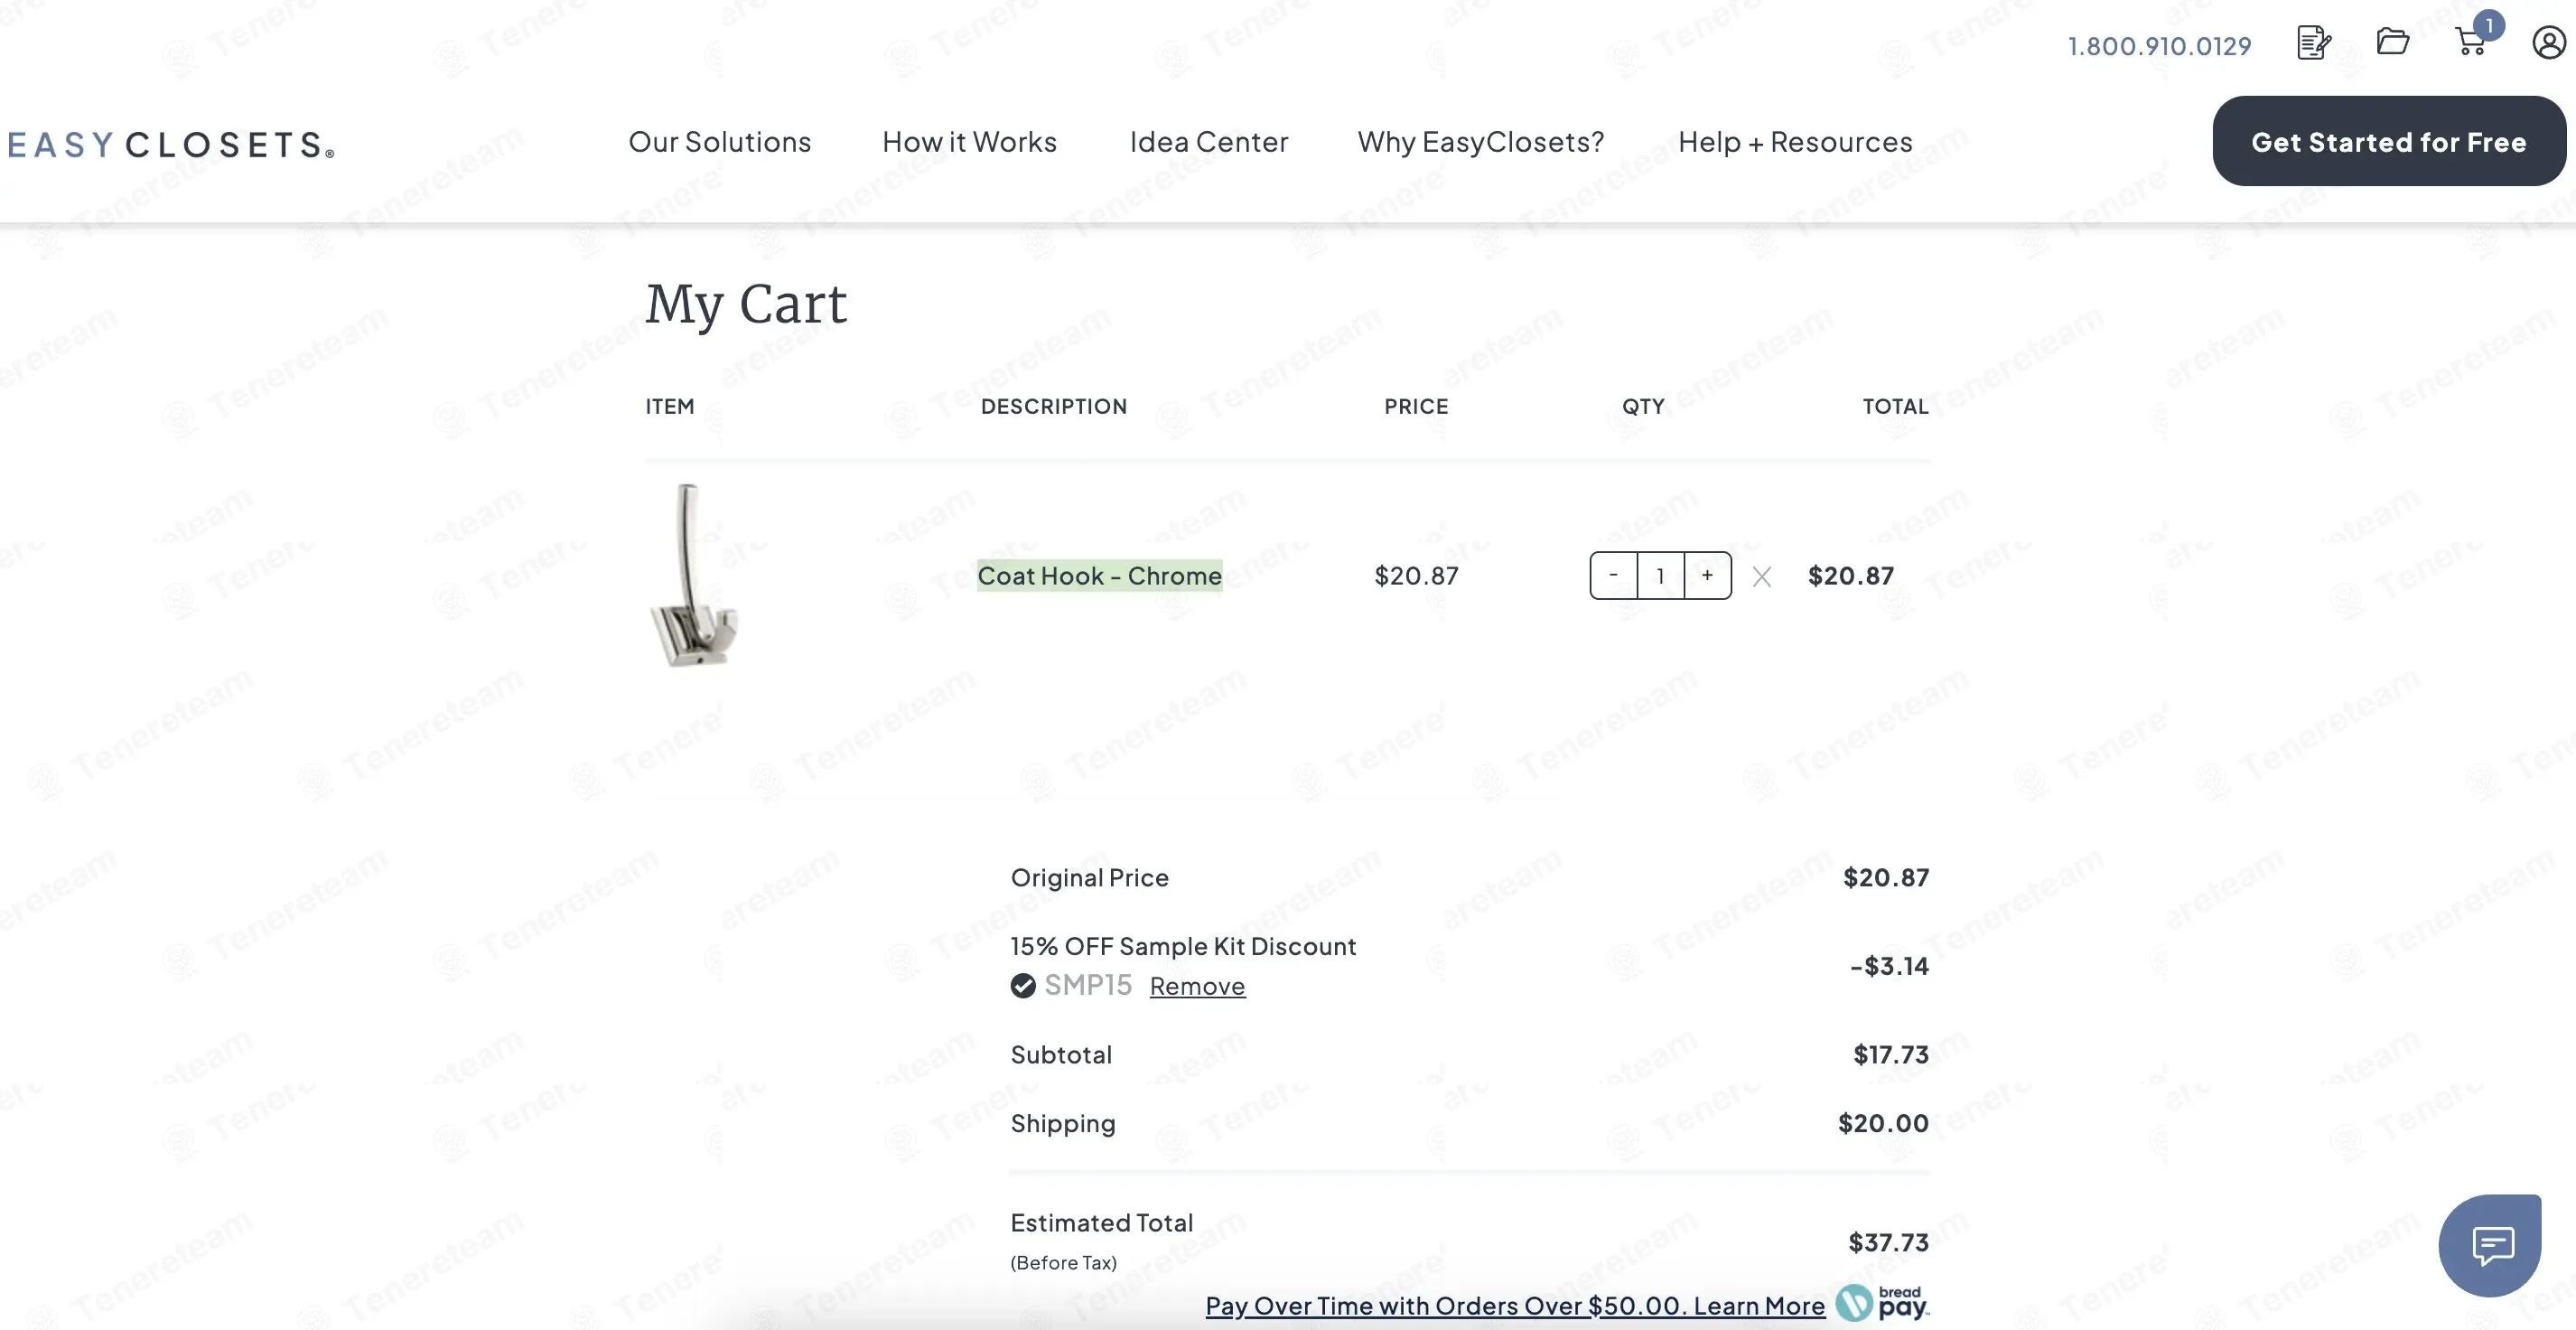Click the user account profile icon
The width and height of the screenshot is (2576, 1330).
[x=2549, y=43]
